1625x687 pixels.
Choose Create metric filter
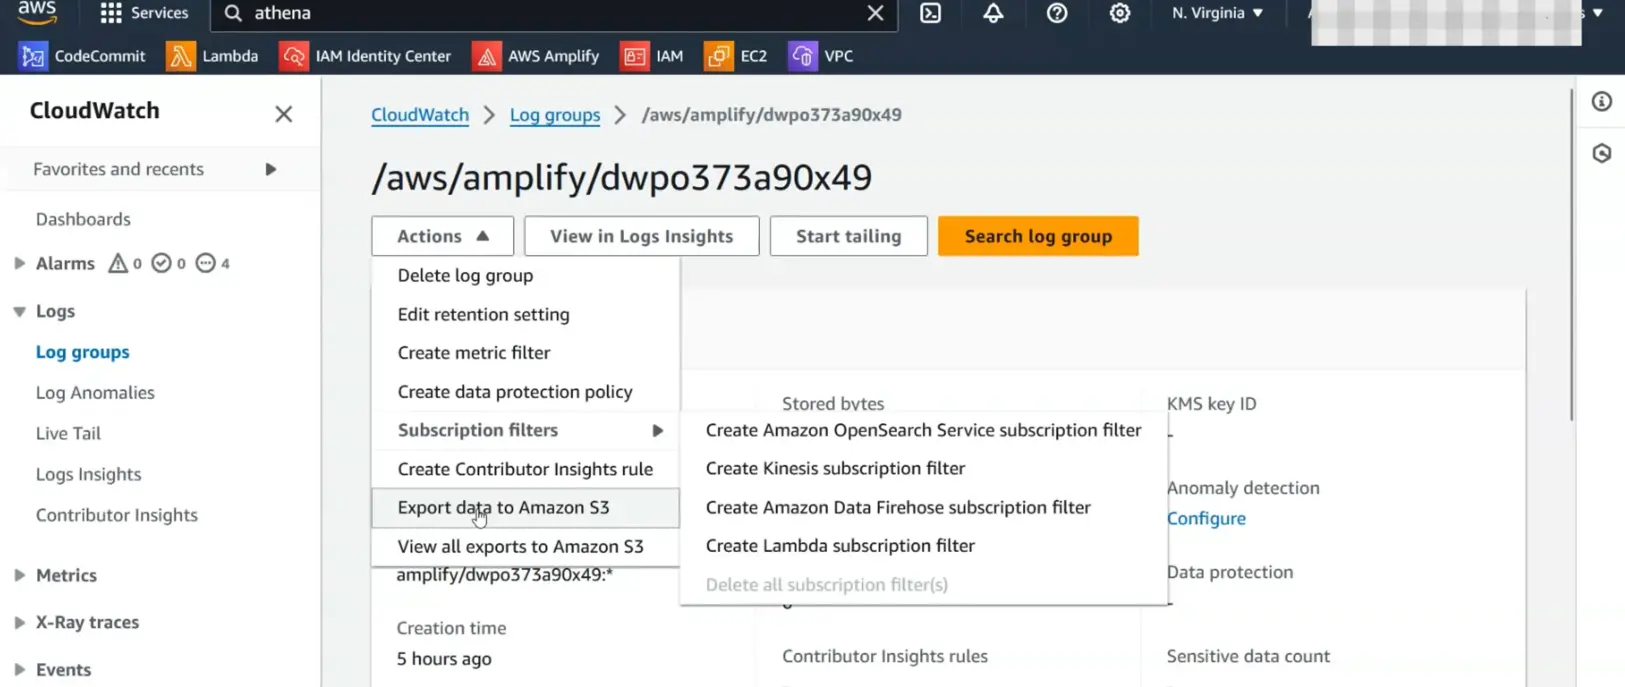(525, 352)
